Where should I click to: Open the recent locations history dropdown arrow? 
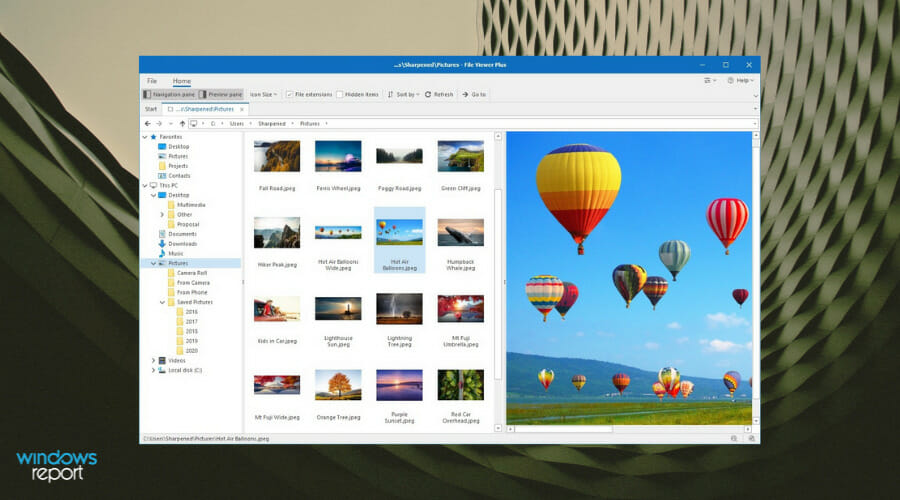(170, 123)
